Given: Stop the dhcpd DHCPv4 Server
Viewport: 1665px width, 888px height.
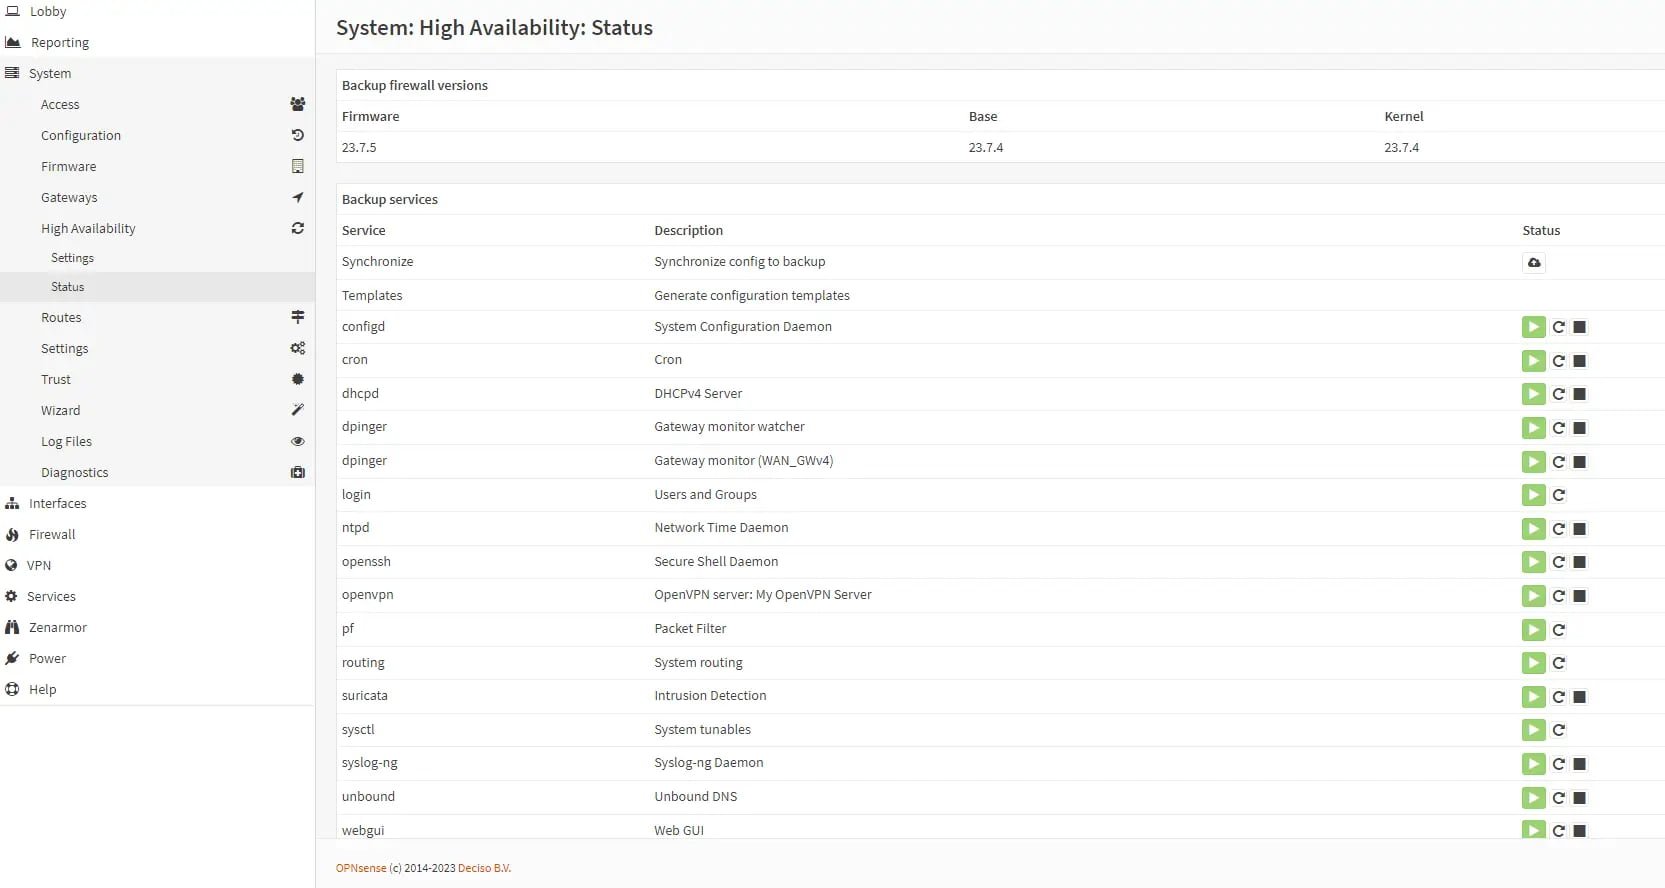Looking at the screenshot, I should (x=1580, y=394).
